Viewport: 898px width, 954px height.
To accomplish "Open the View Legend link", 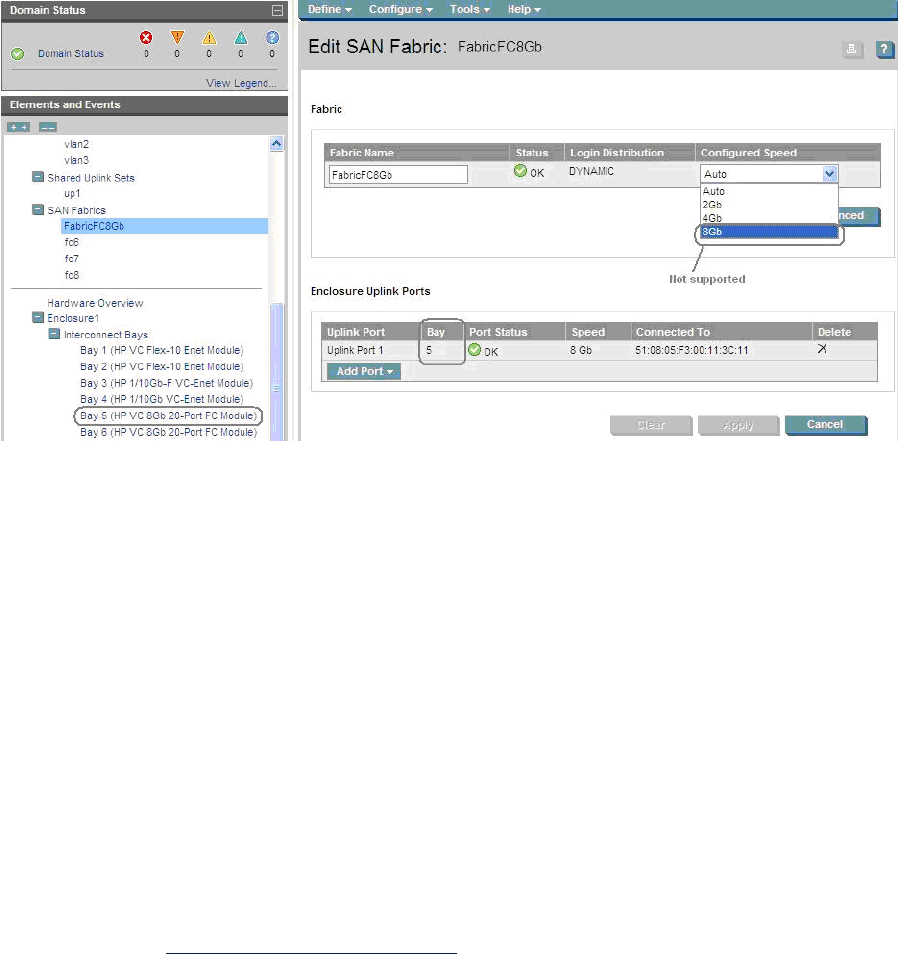I will click(x=241, y=83).
